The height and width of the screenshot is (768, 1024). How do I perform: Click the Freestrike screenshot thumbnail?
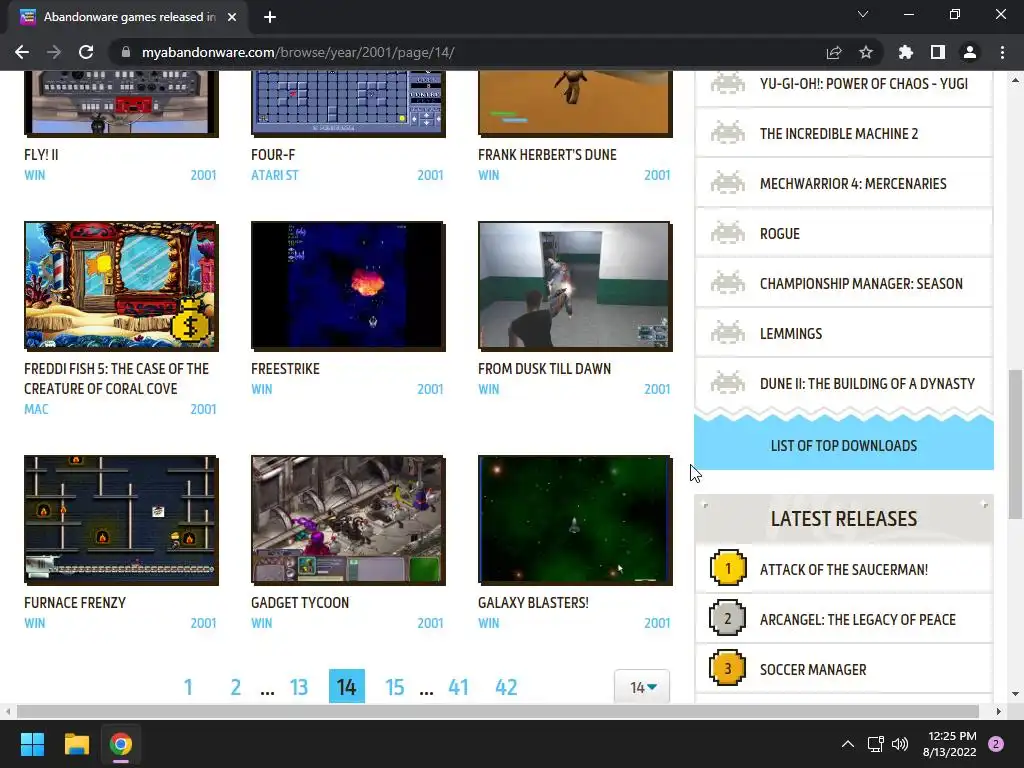(348, 285)
